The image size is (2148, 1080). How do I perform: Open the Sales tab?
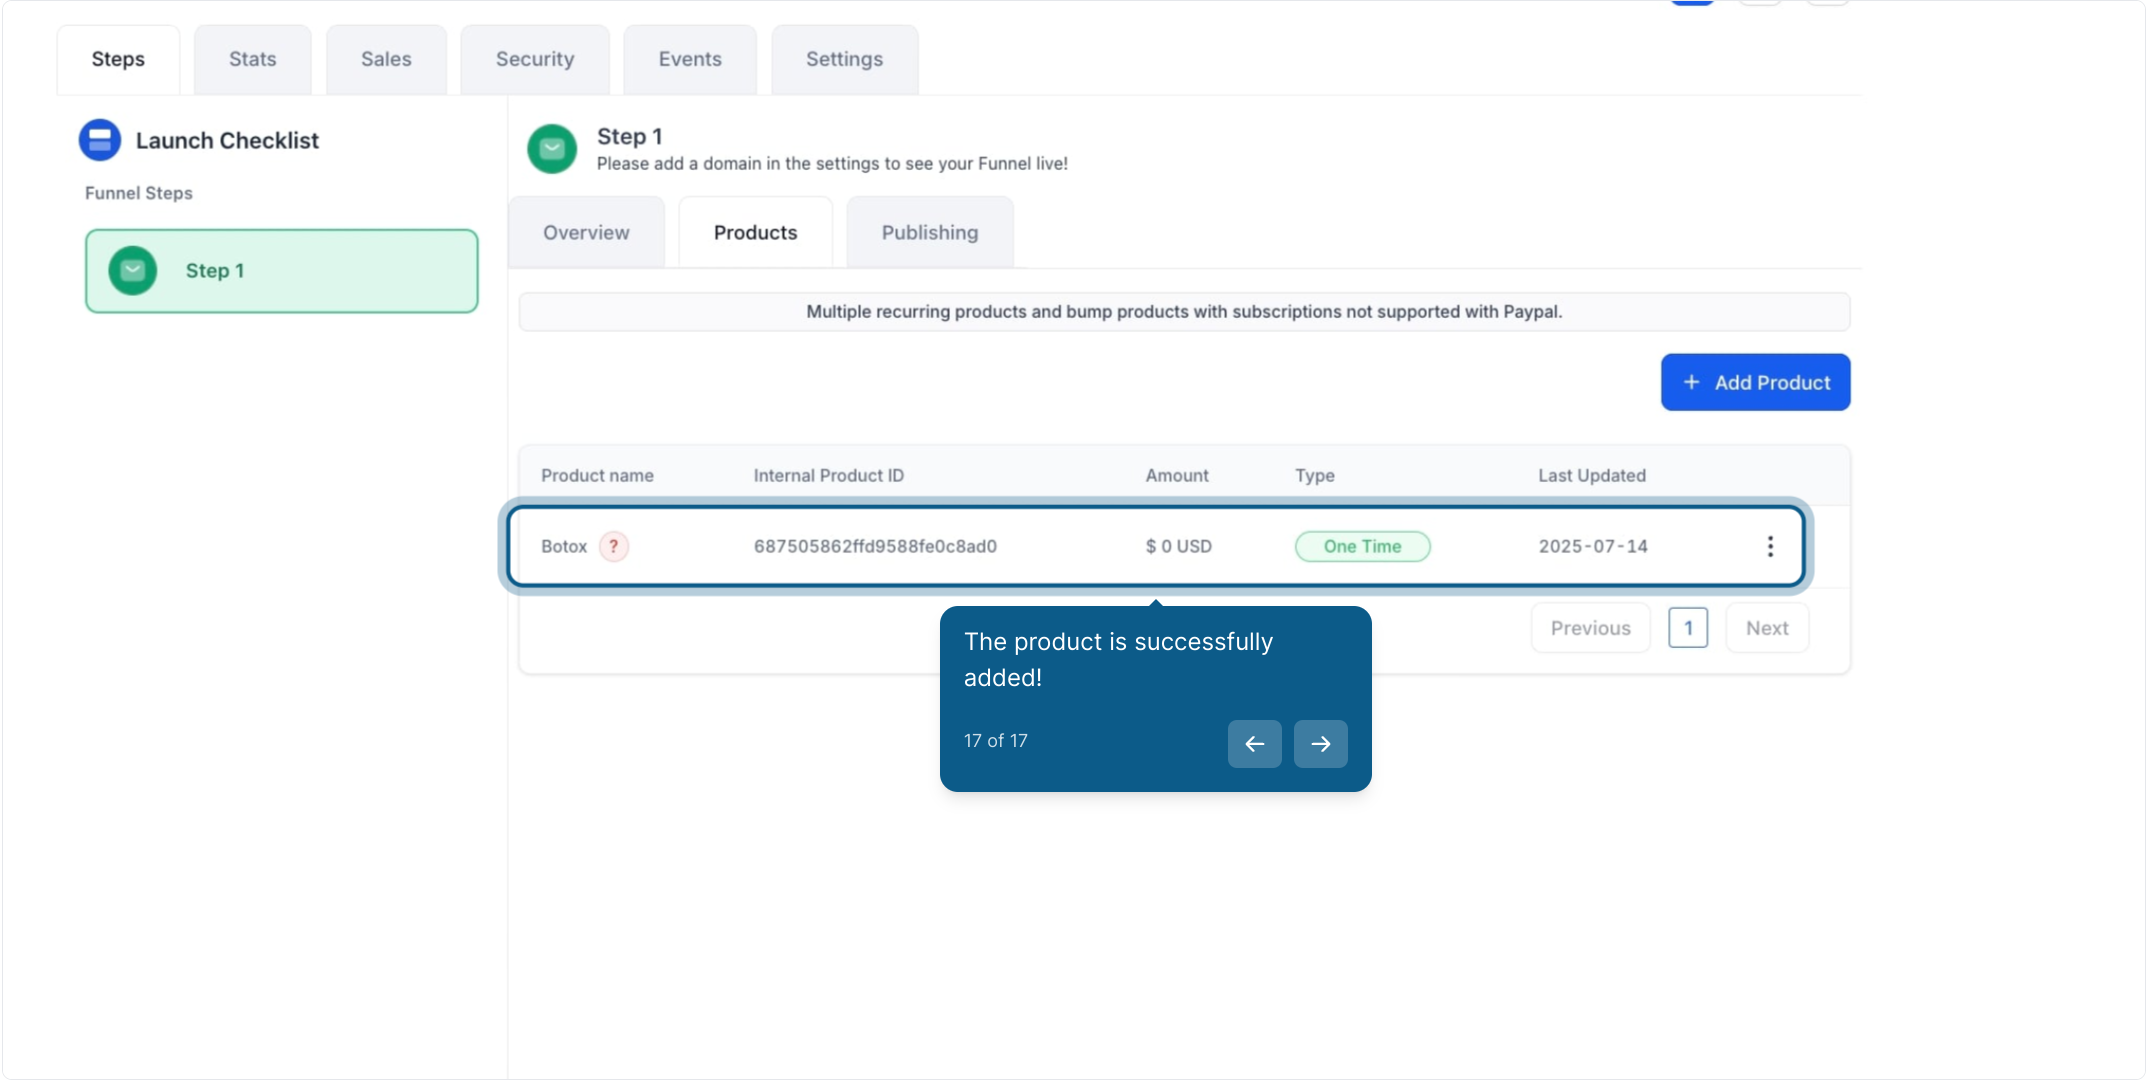pos(386,59)
